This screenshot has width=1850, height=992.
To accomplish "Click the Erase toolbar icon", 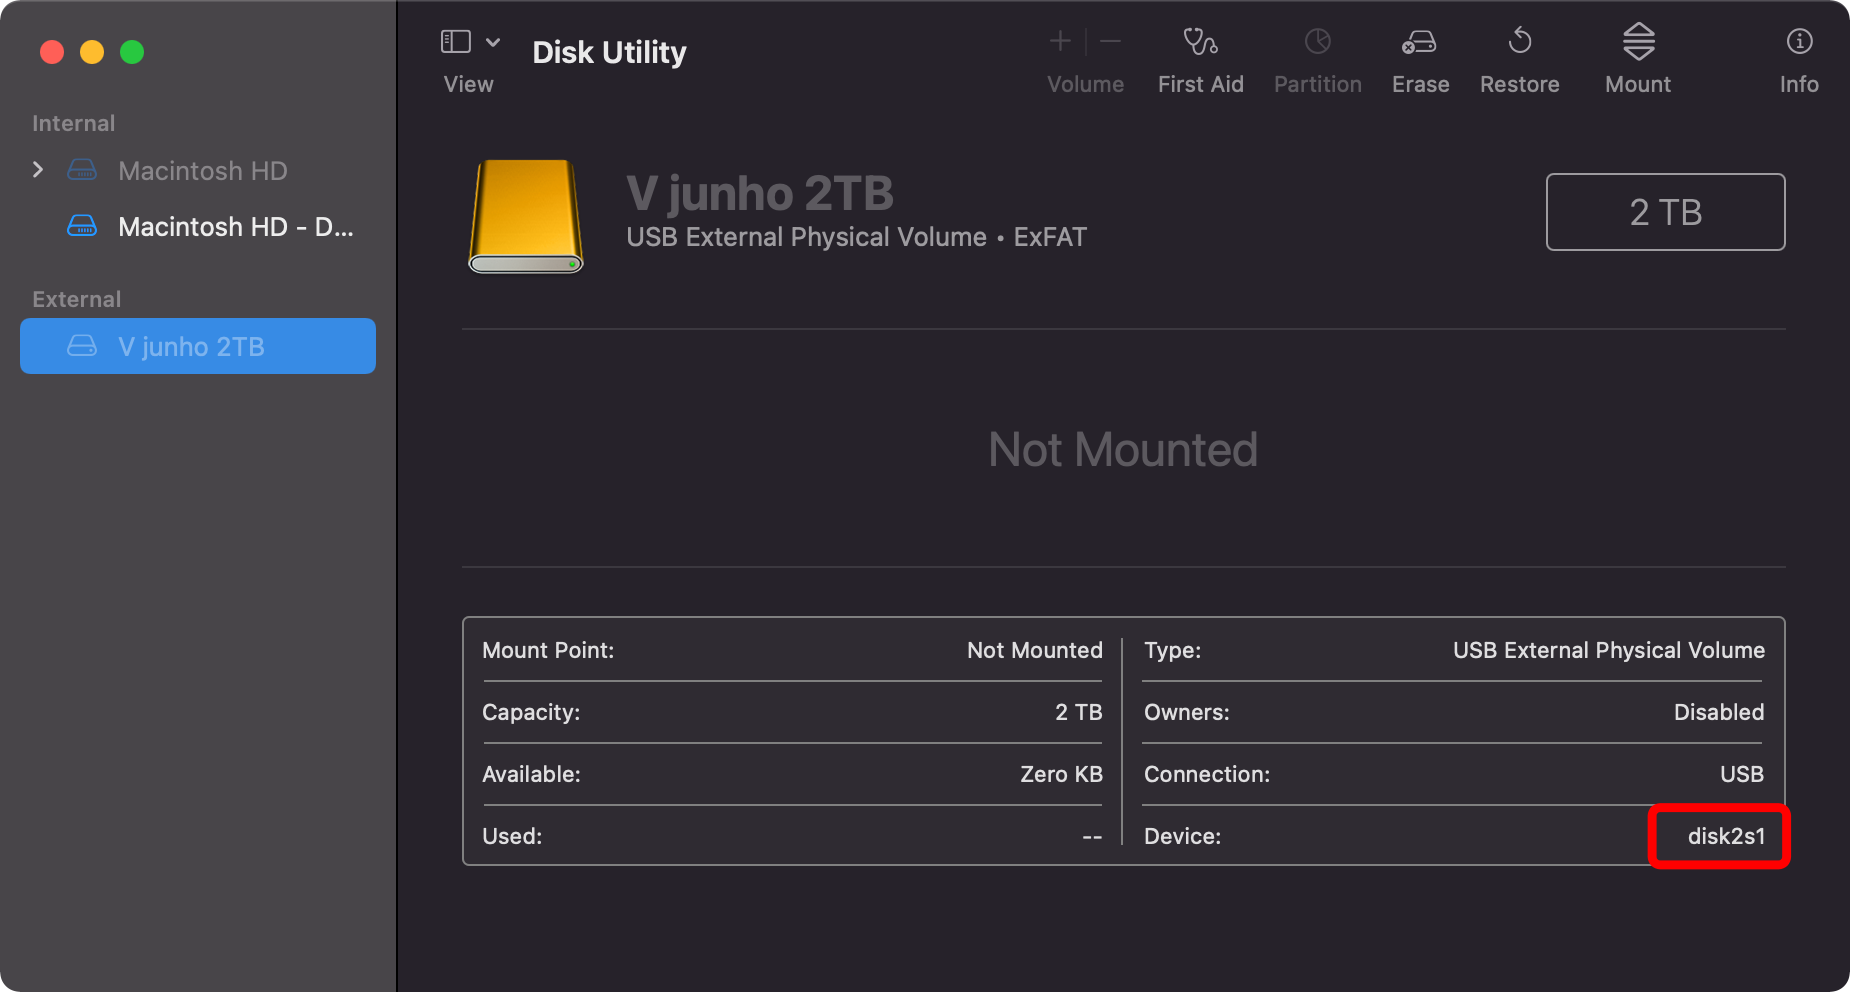I will click(1419, 41).
